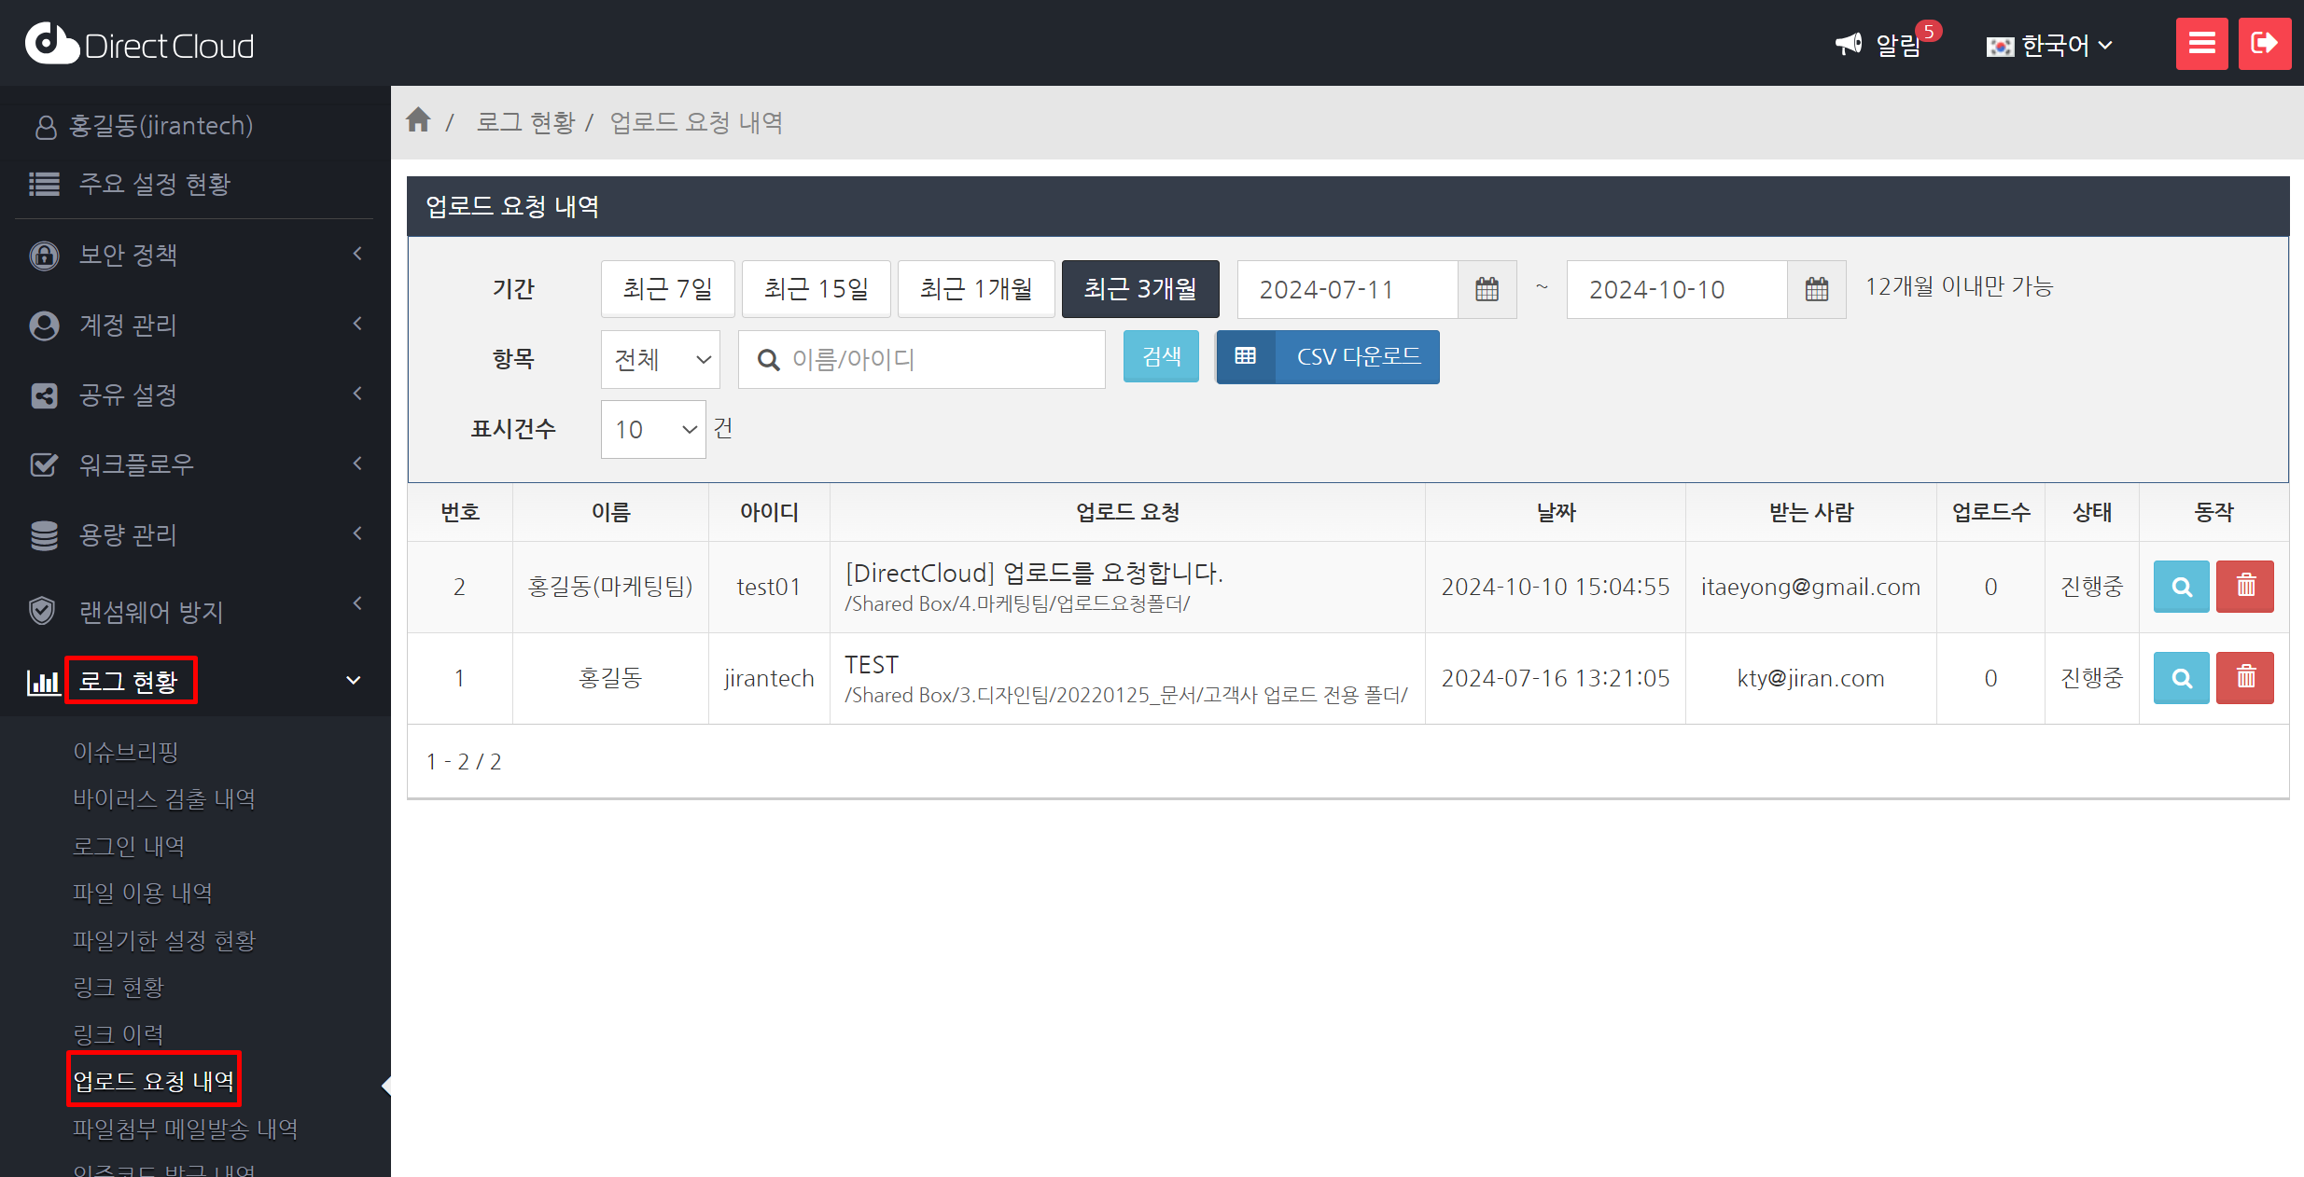
Task: Open 파일 이용 내역 submenu item
Action: (143, 893)
